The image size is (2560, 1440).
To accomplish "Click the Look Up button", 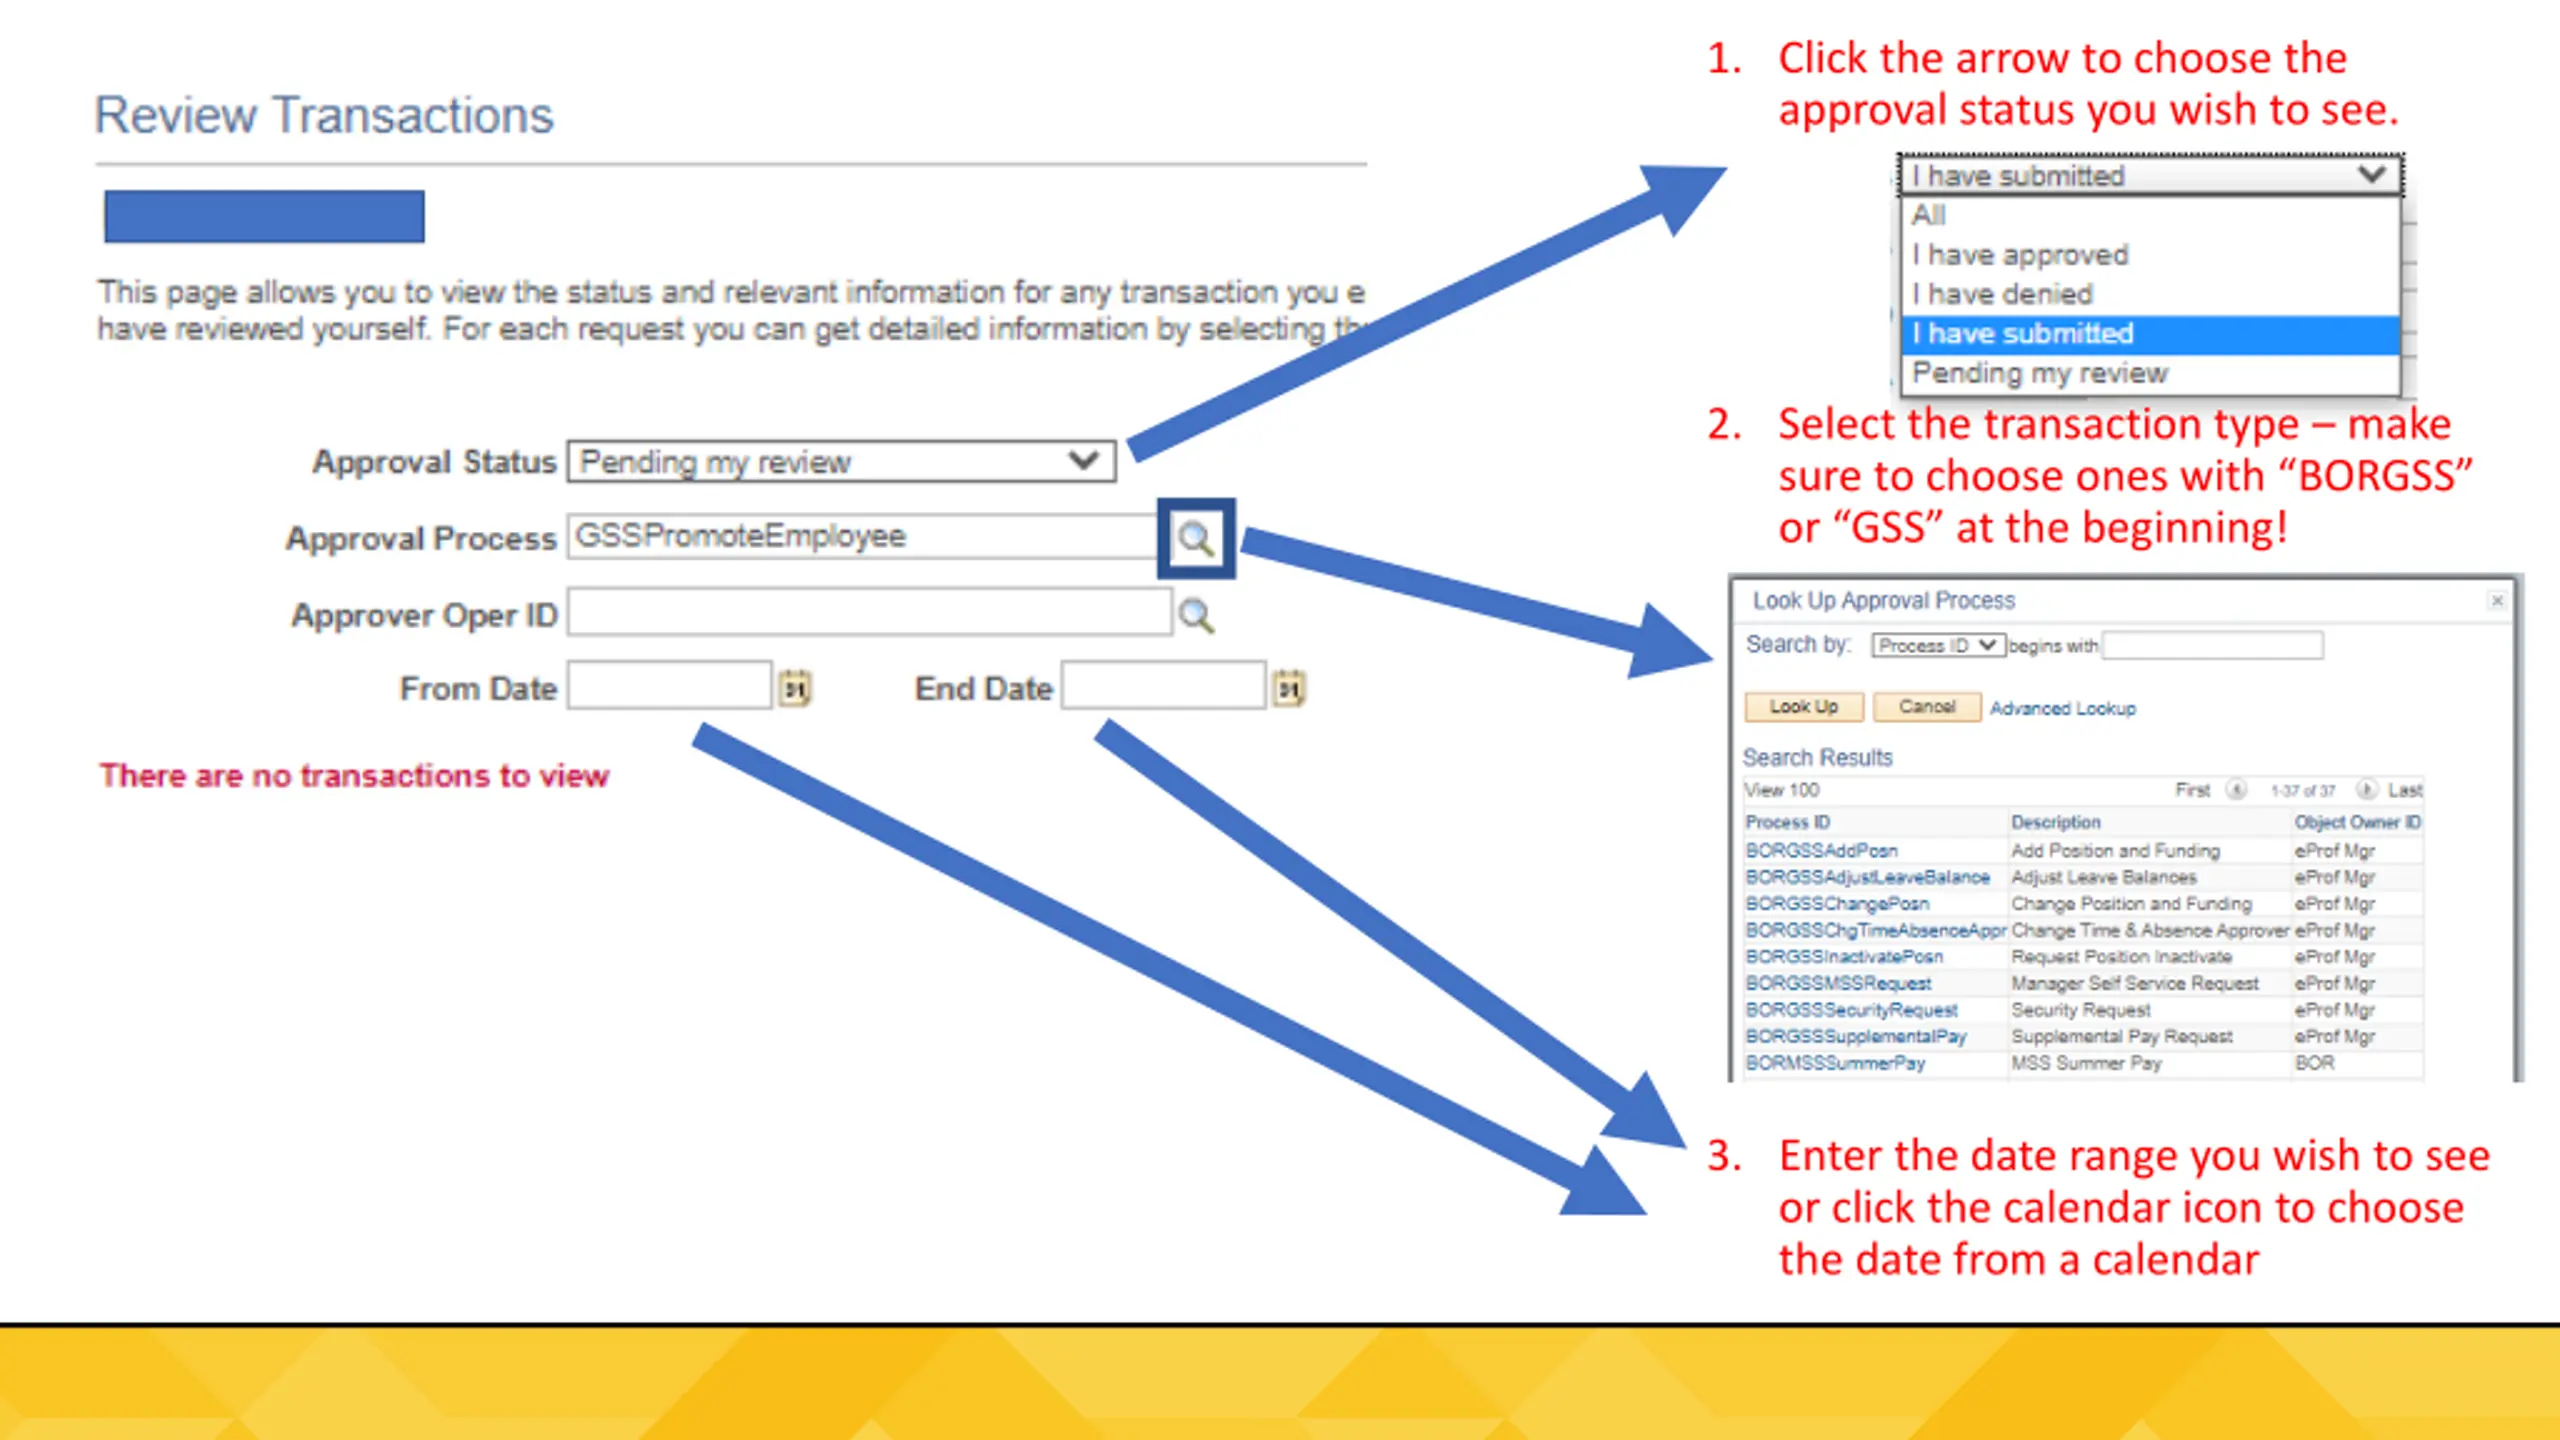I will pos(1804,707).
